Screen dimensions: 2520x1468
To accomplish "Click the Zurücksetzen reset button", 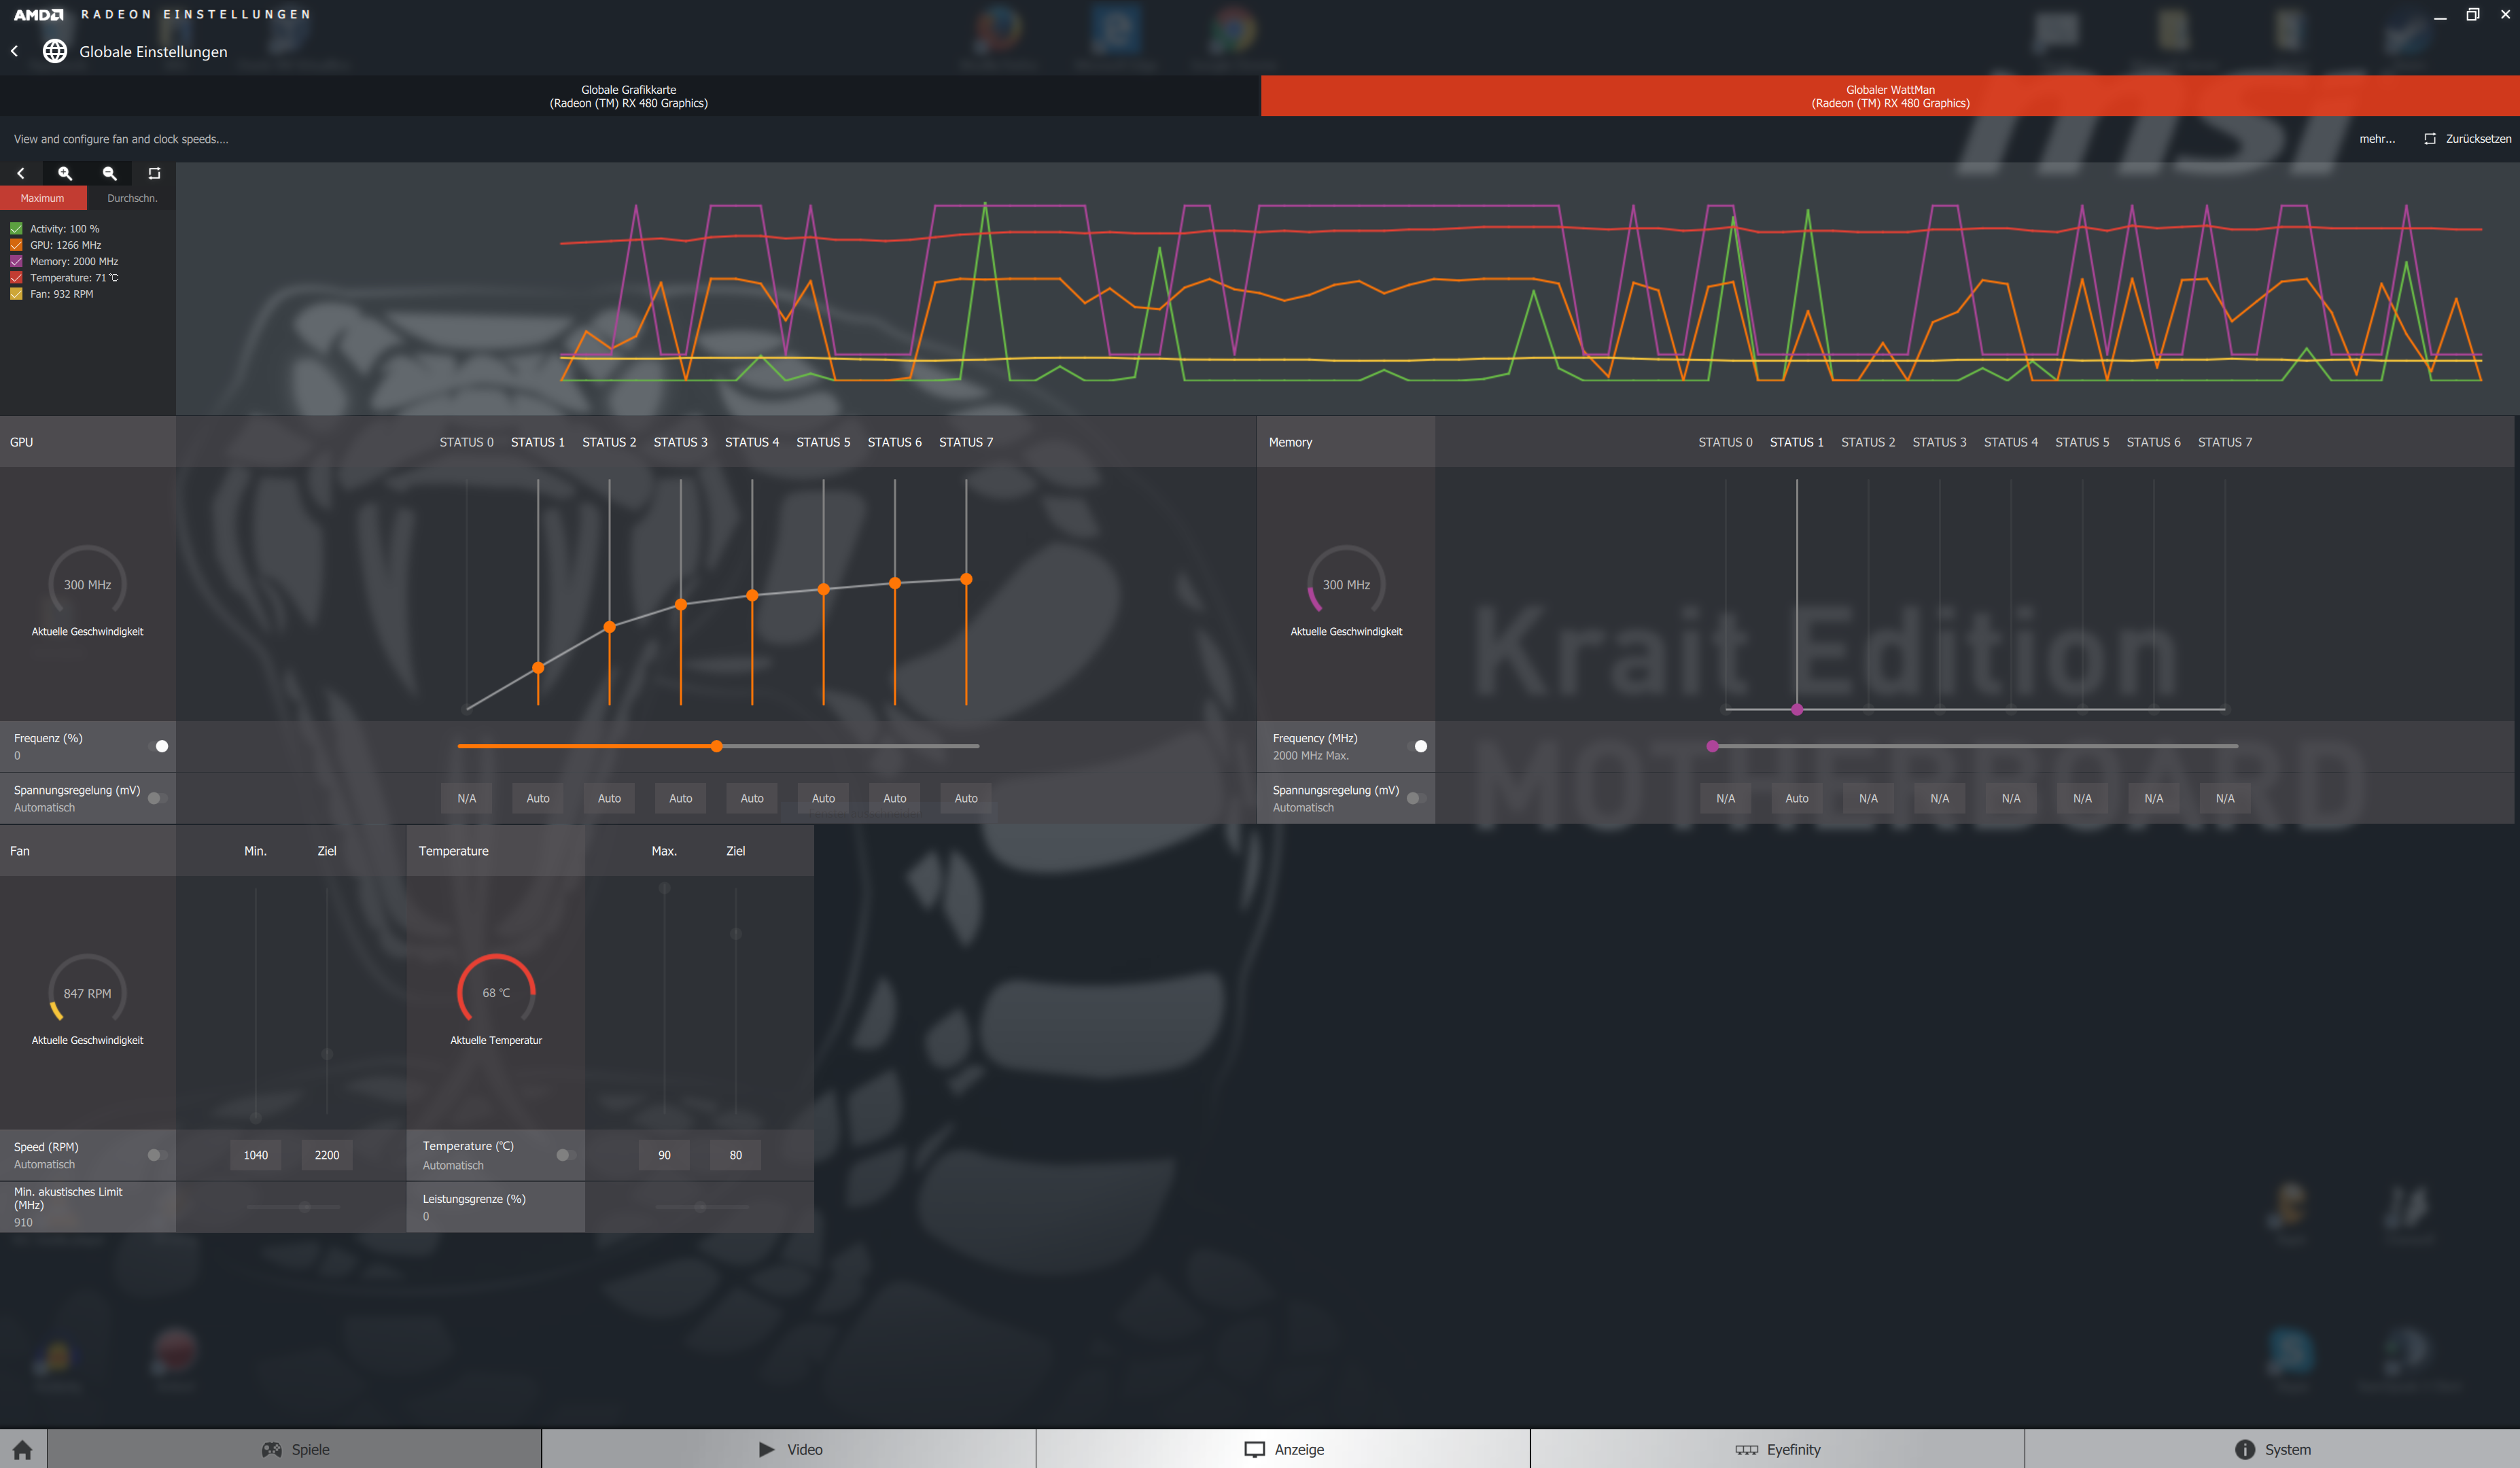I will pos(2467,139).
